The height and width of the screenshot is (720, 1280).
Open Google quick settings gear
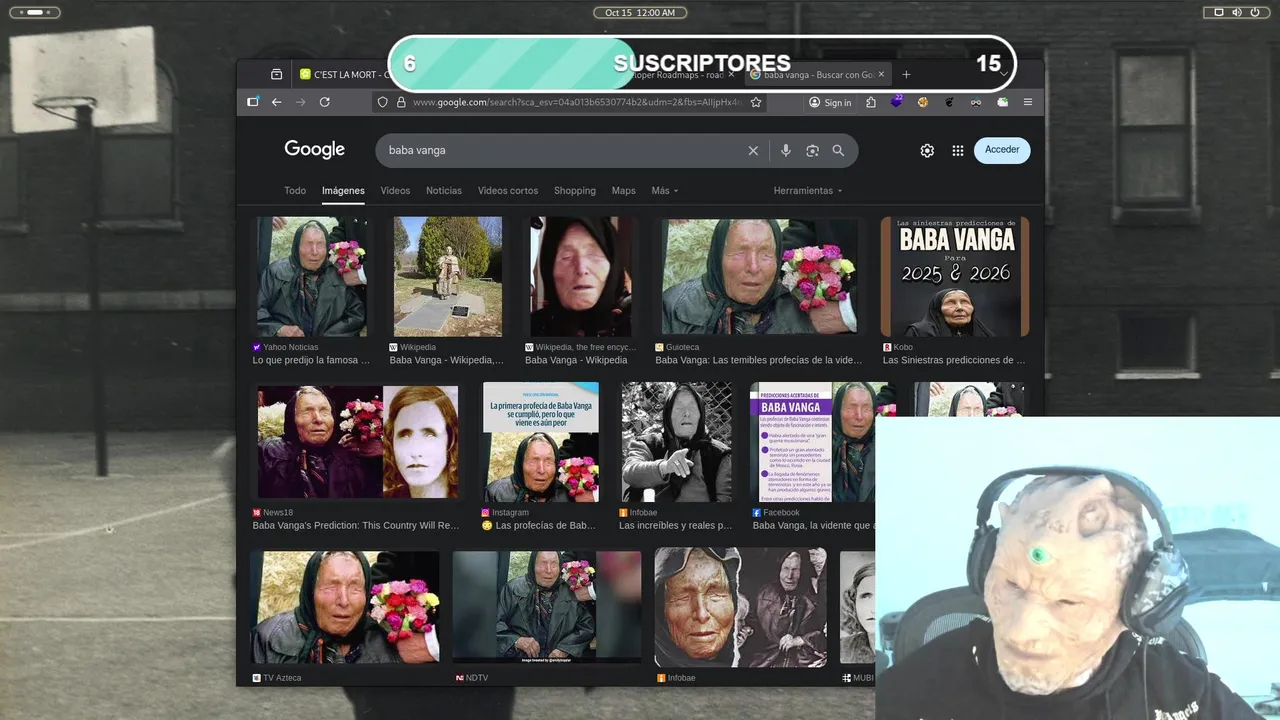pos(927,150)
